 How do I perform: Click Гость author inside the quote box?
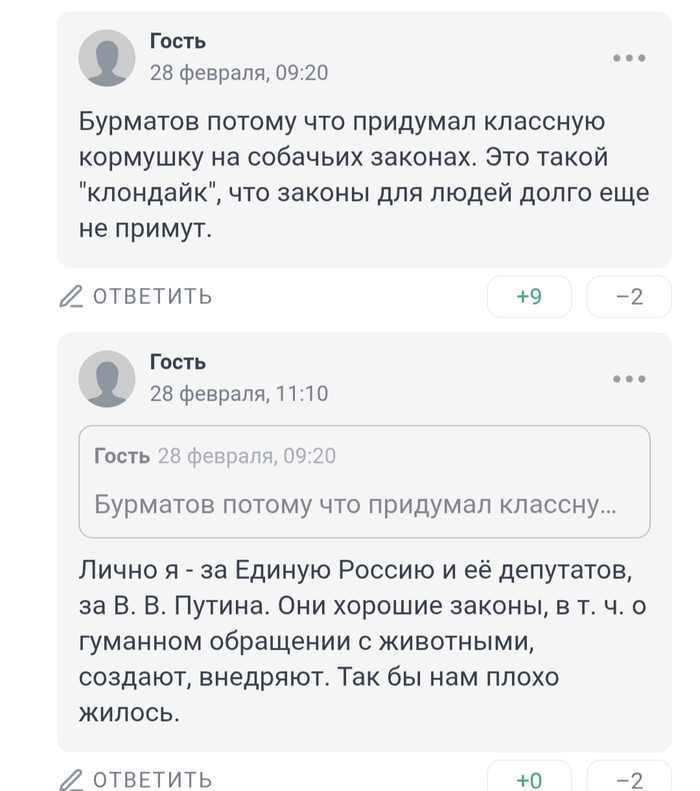click(x=122, y=456)
